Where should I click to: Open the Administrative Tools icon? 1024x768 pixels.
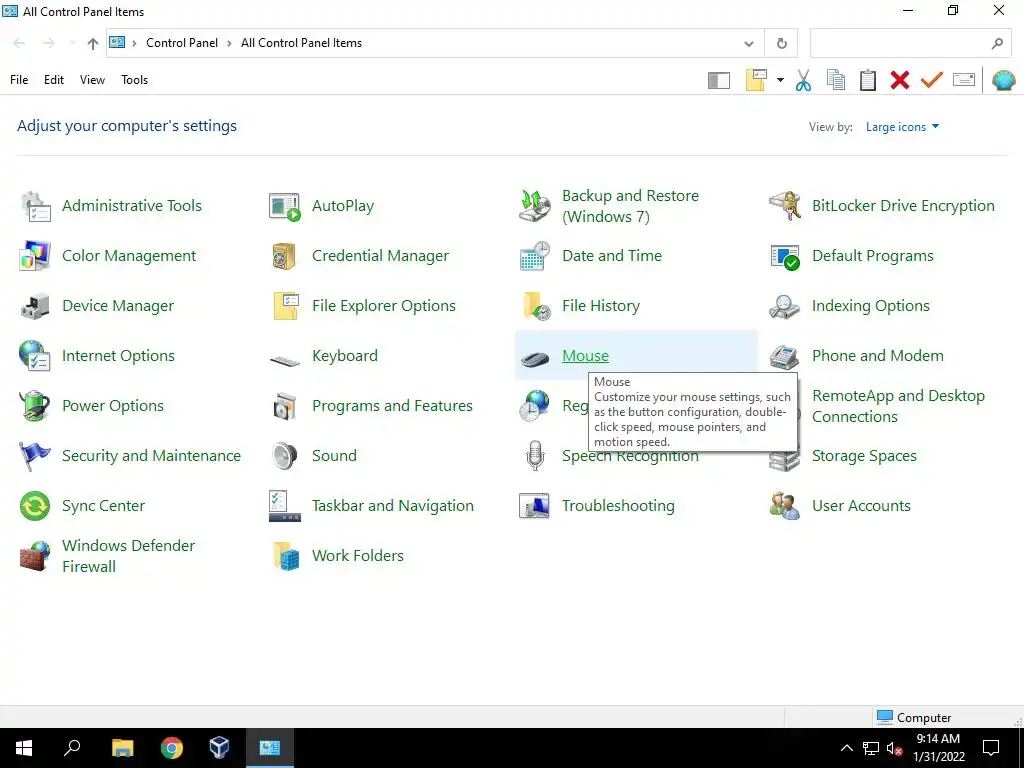35,206
